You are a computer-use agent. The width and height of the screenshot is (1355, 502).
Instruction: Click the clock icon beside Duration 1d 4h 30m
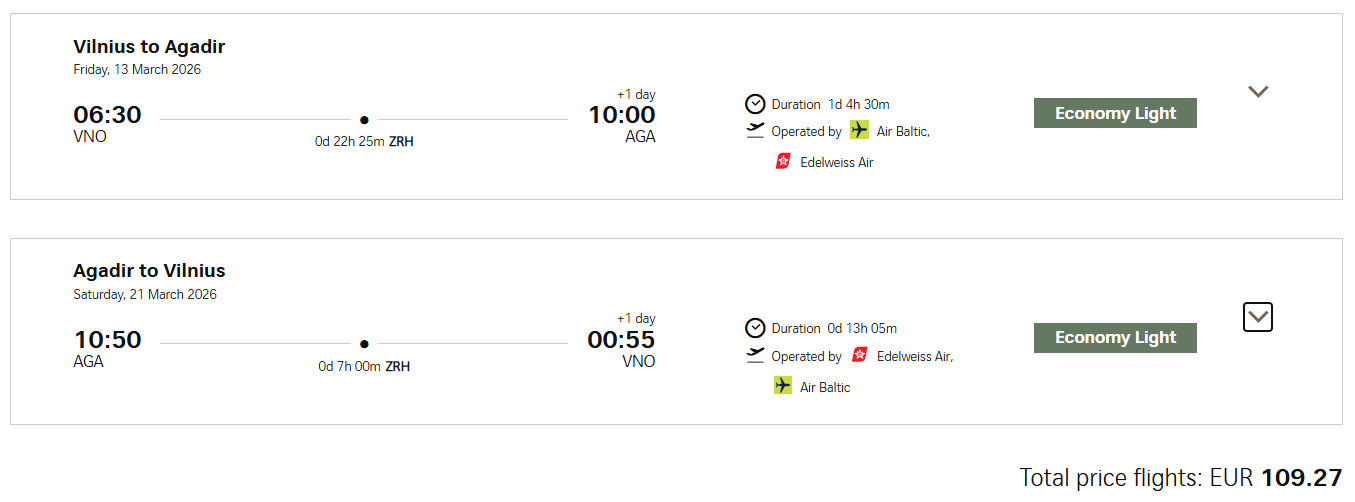click(755, 104)
